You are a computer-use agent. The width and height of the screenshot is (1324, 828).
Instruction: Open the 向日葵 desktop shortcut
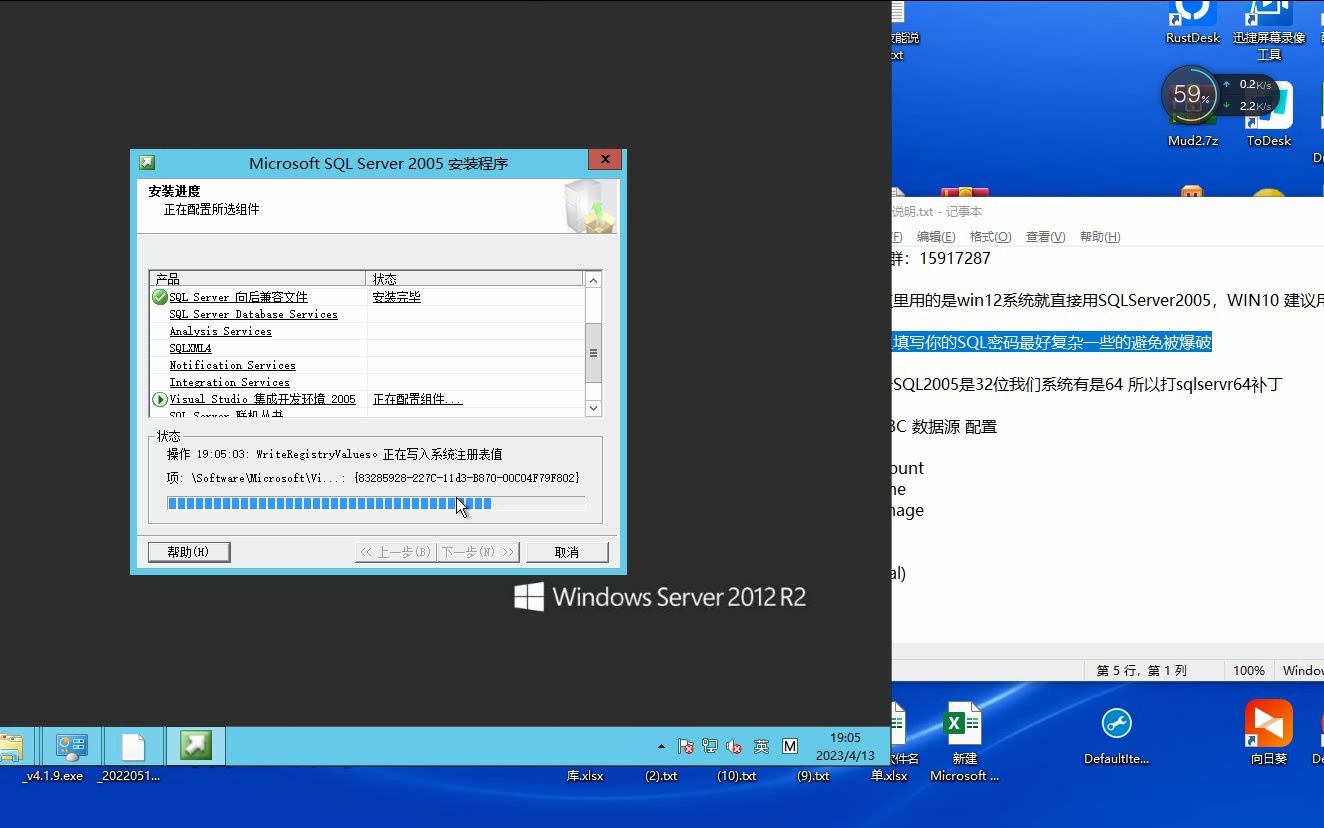[x=1268, y=732]
